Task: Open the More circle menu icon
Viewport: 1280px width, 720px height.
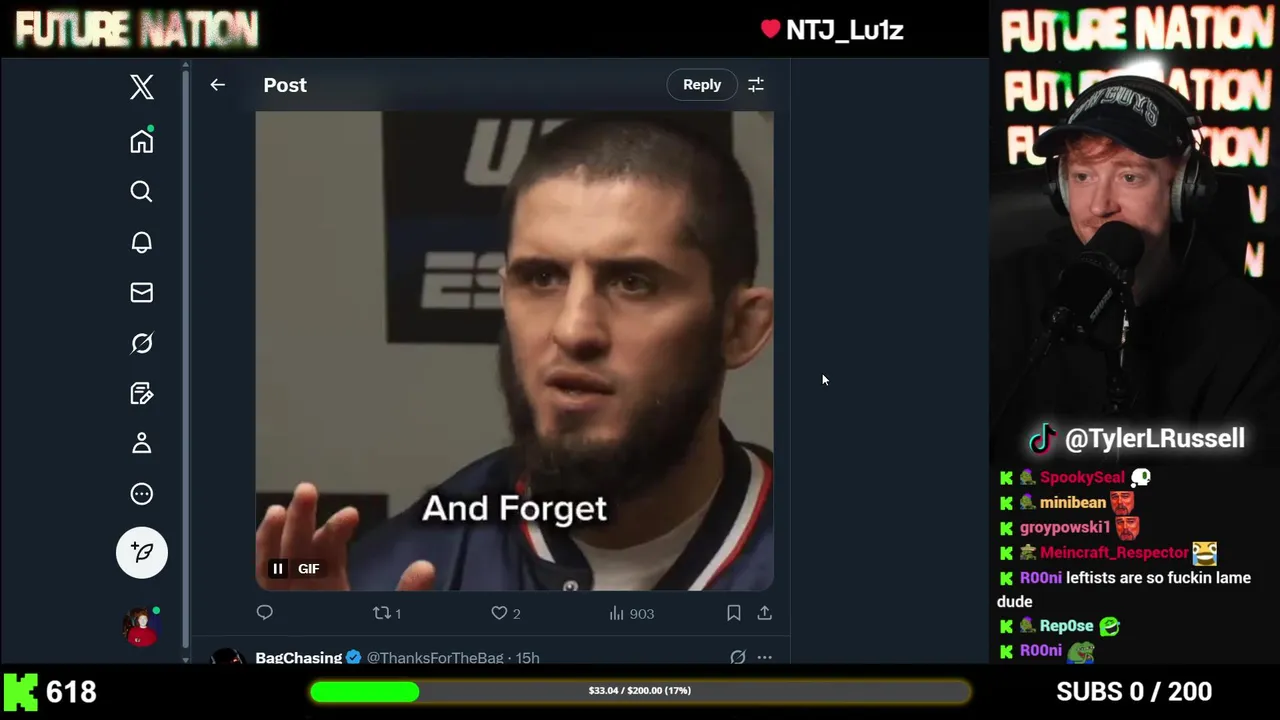Action: (142, 493)
